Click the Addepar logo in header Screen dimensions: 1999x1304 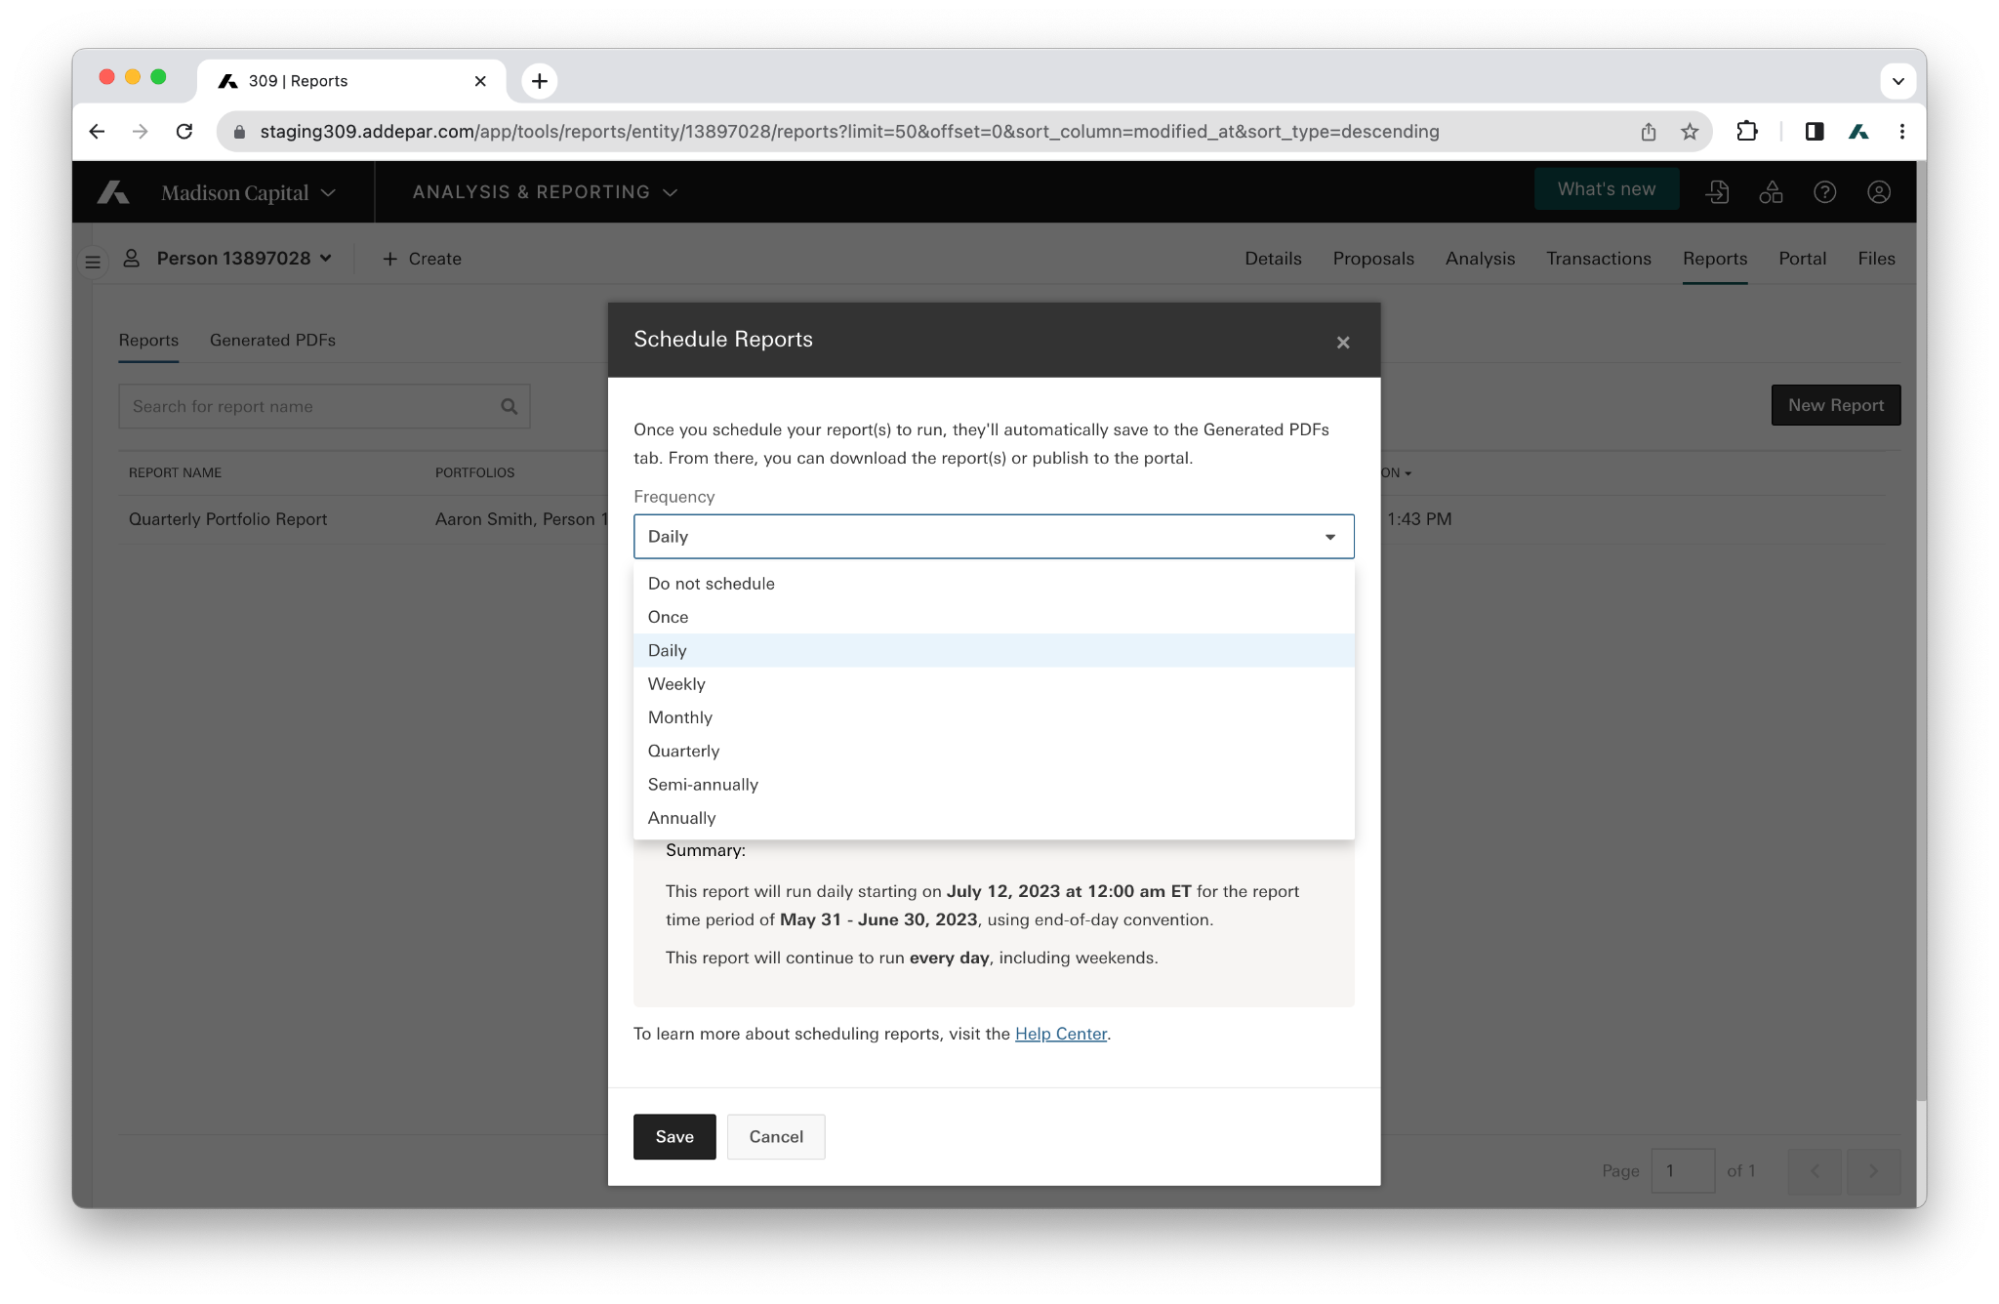(113, 192)
